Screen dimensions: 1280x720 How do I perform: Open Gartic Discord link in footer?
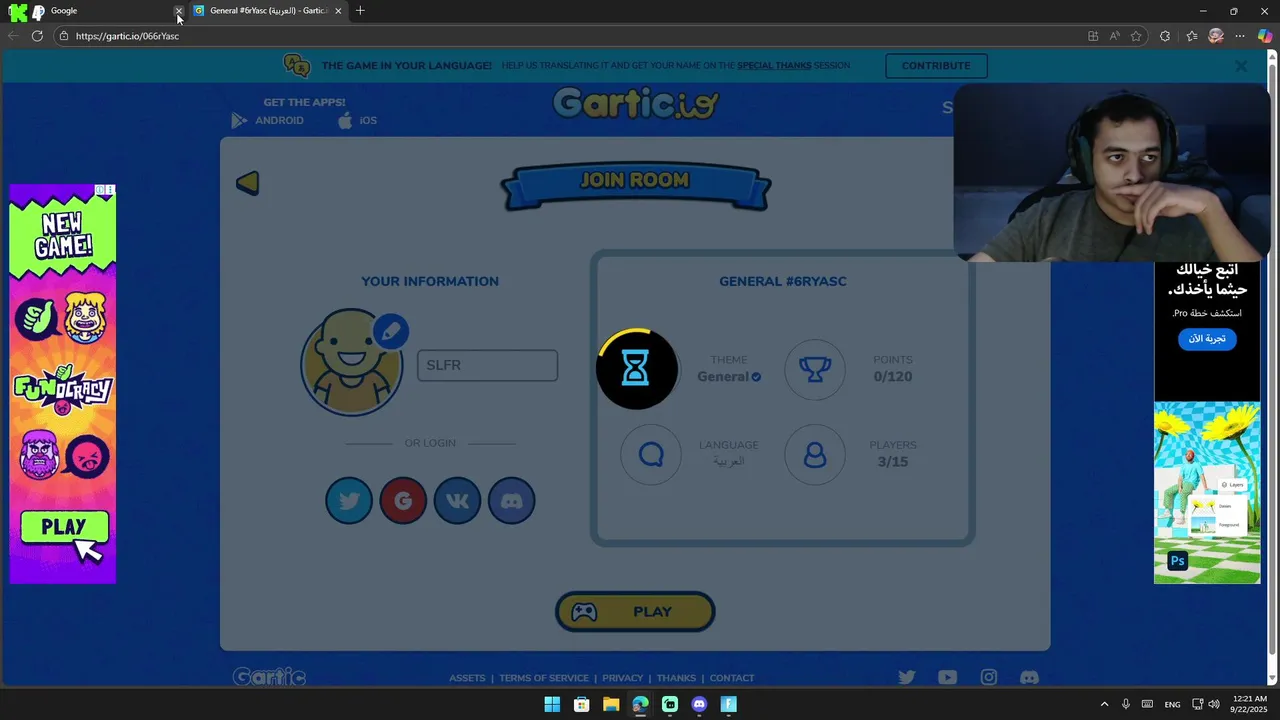(x=1029, y=677)
